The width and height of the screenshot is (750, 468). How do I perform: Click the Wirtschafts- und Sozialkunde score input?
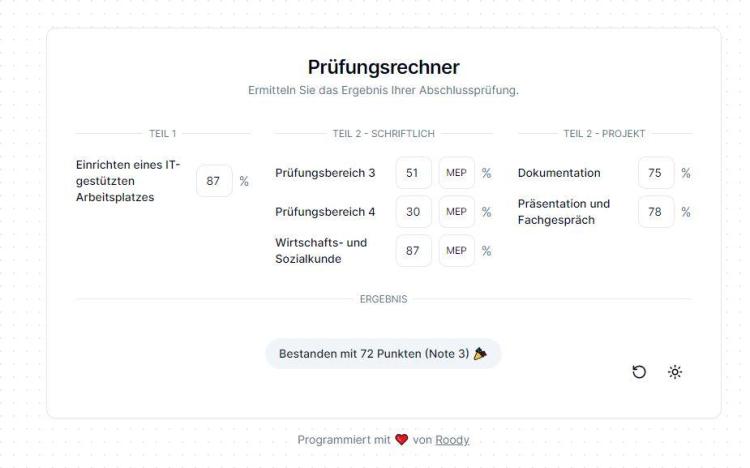tap(413, 250)
